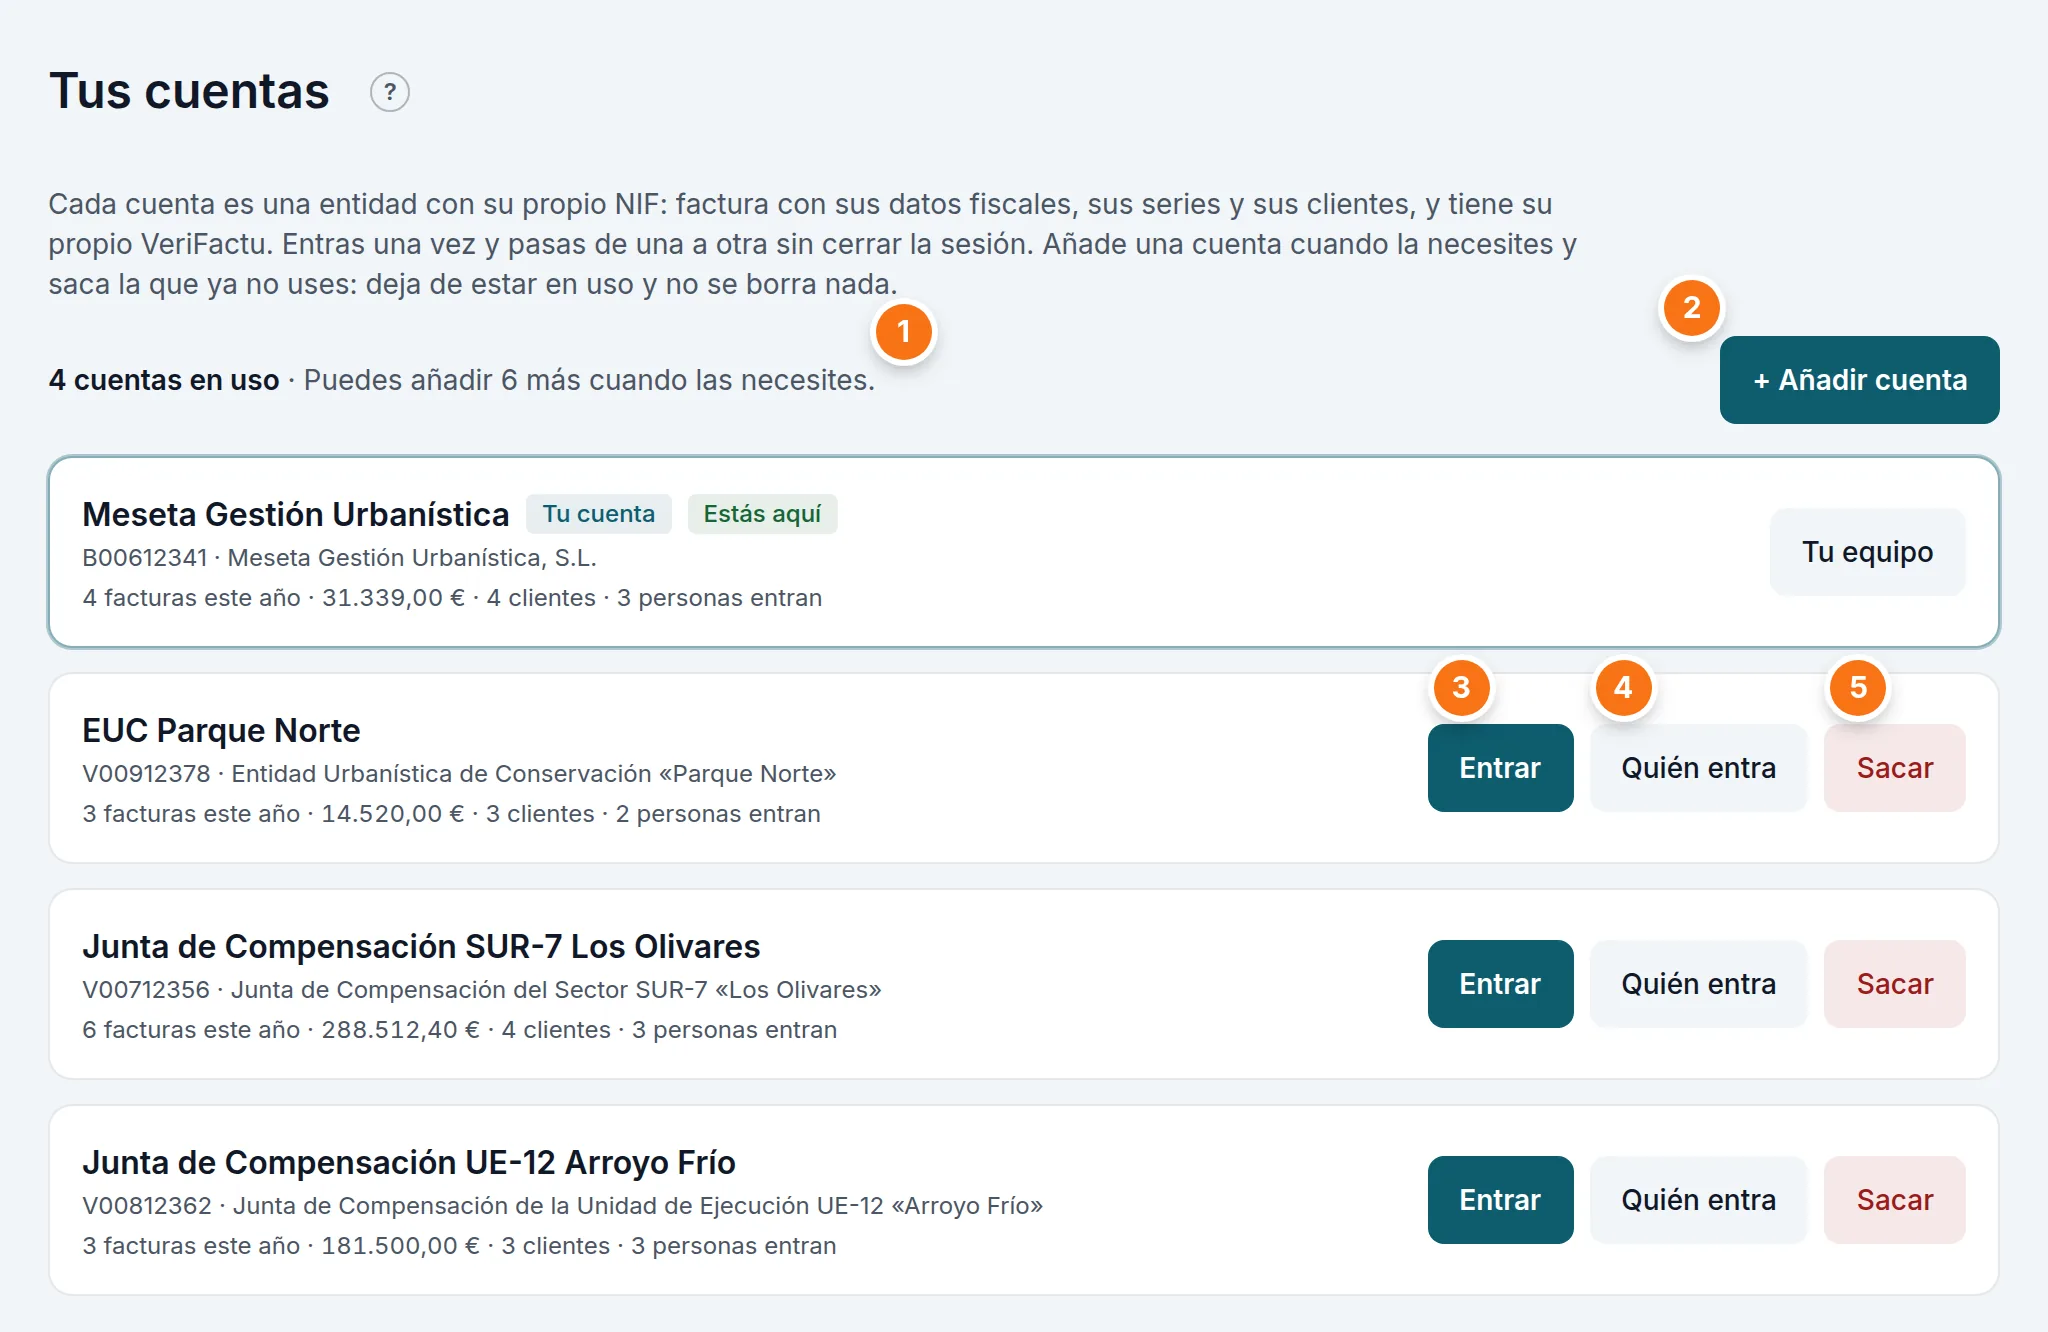2048x1332 pixels.
Task: Click Sacar for SUR-7 Los Olivares
Action: [x=1894, y=984]
